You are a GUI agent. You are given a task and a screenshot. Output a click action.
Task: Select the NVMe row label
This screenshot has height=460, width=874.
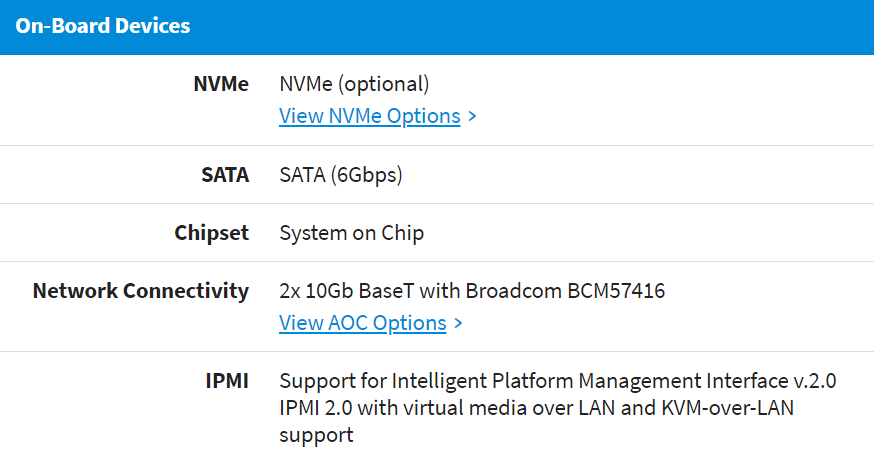(x=220, y=84)
